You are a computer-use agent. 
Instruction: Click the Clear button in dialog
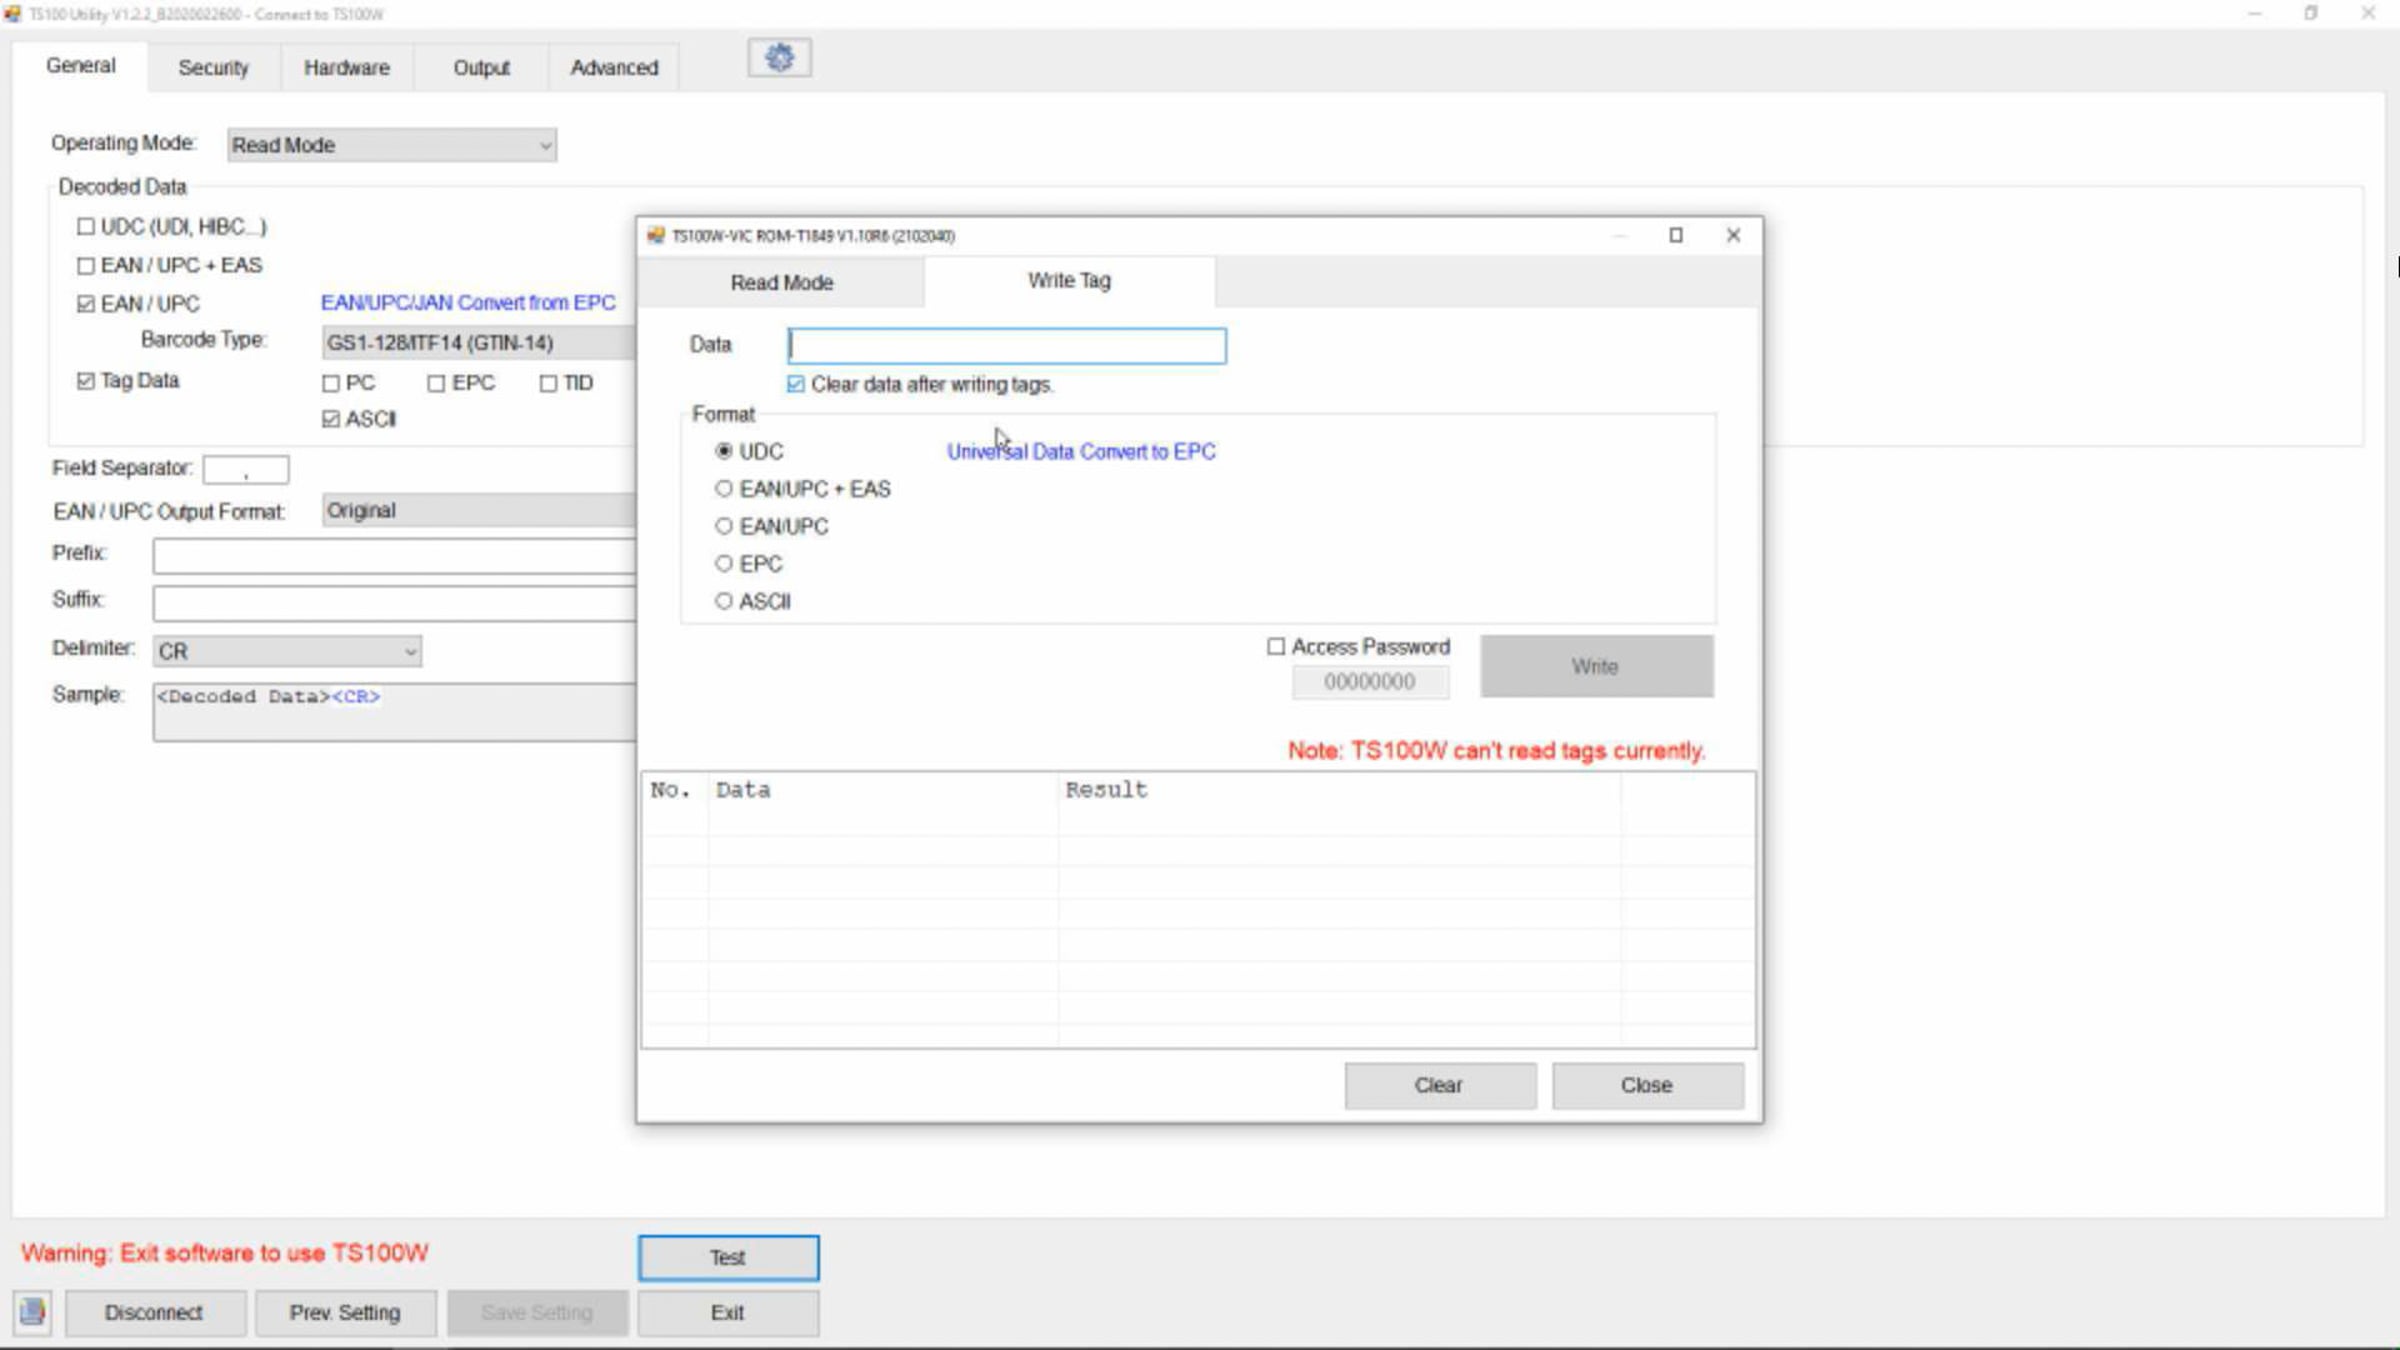pyautogui.click(x=1439, y=1085)
